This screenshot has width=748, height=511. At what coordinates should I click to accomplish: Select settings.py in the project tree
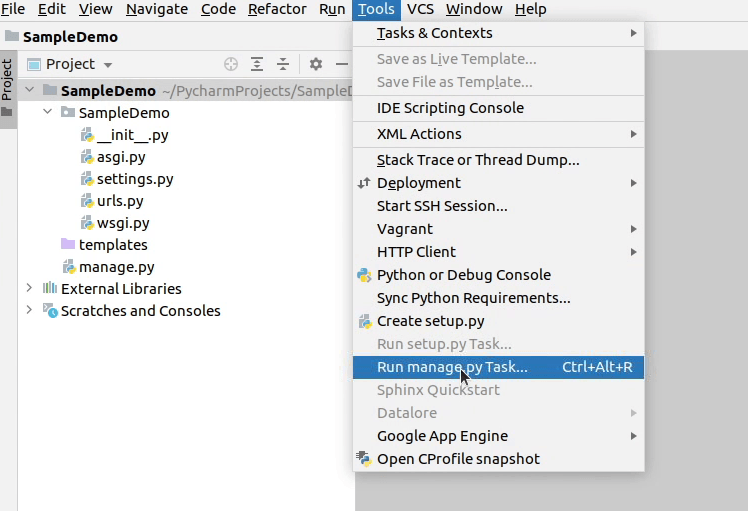tap(134, 179)
